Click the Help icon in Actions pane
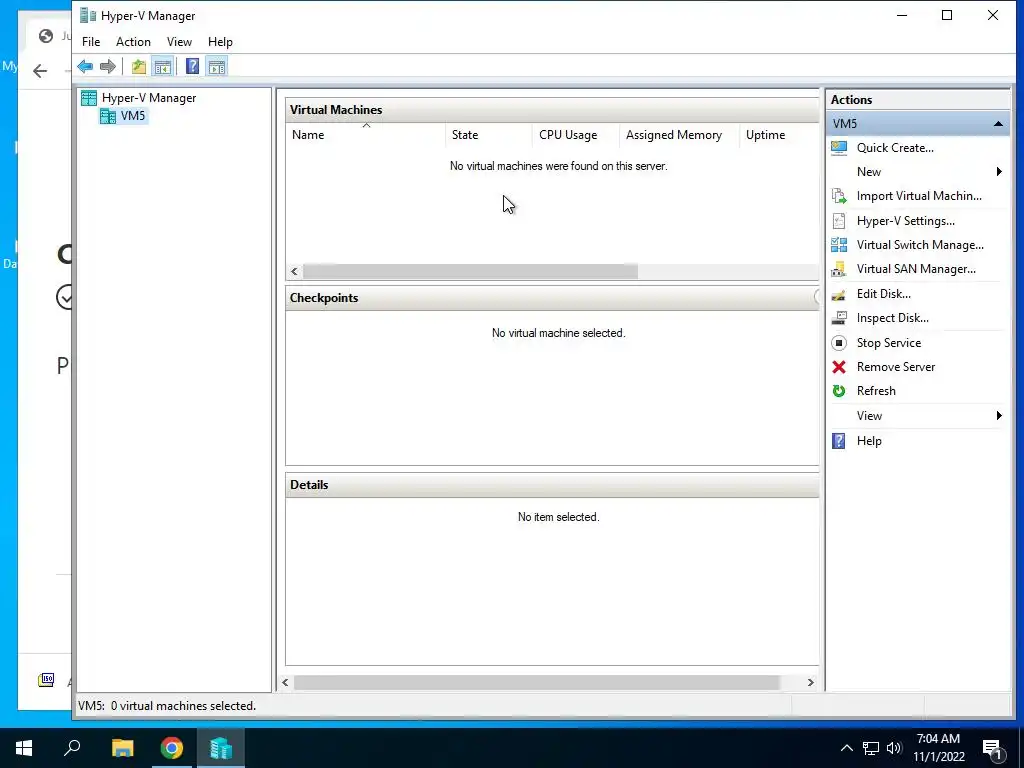This screenshot has width=1024, height=768. click(839, 441)
